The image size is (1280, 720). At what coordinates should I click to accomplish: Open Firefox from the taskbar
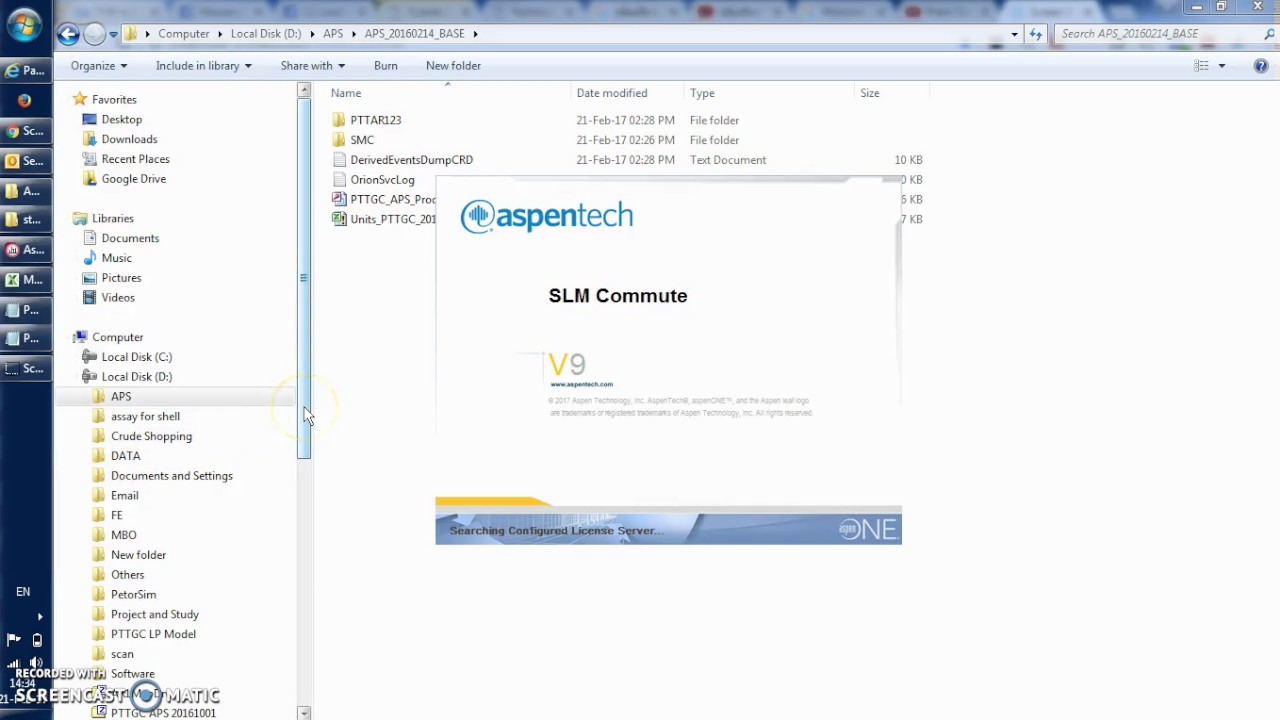click(25, 101)
